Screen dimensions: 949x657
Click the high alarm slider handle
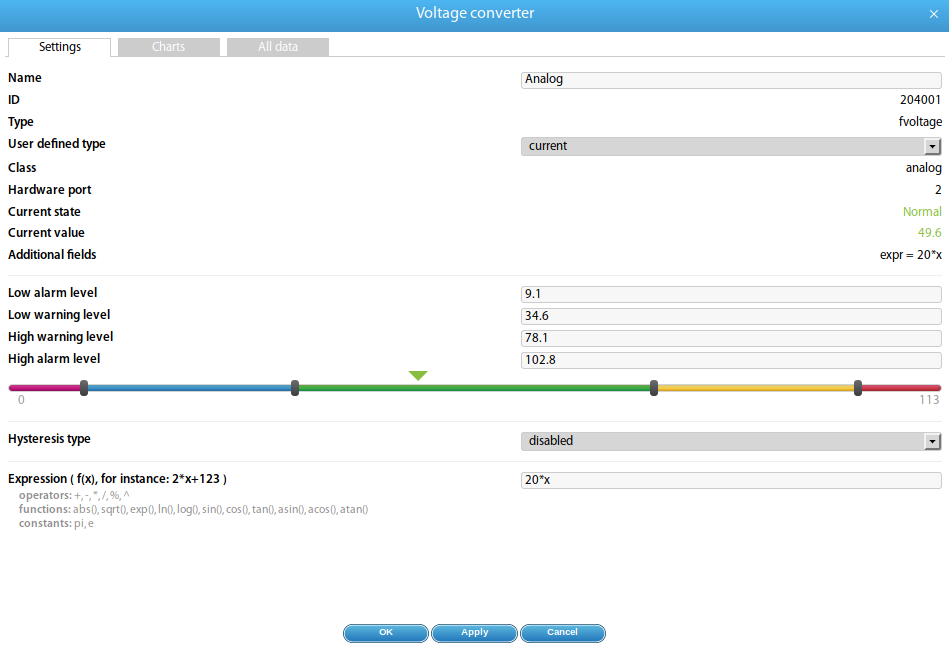(858, 388)
